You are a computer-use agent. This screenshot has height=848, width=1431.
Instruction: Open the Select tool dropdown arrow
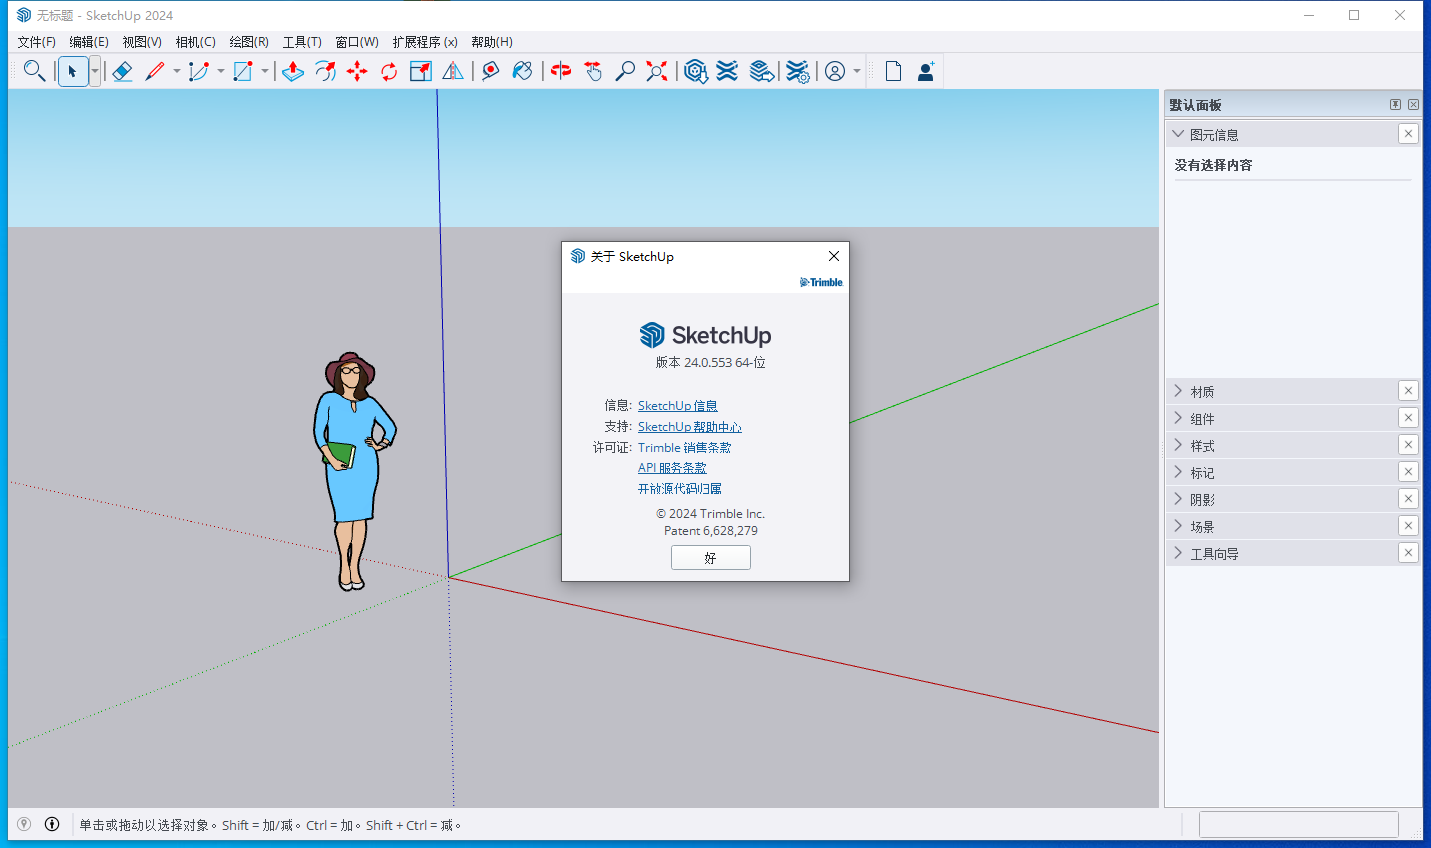point(95,71)
